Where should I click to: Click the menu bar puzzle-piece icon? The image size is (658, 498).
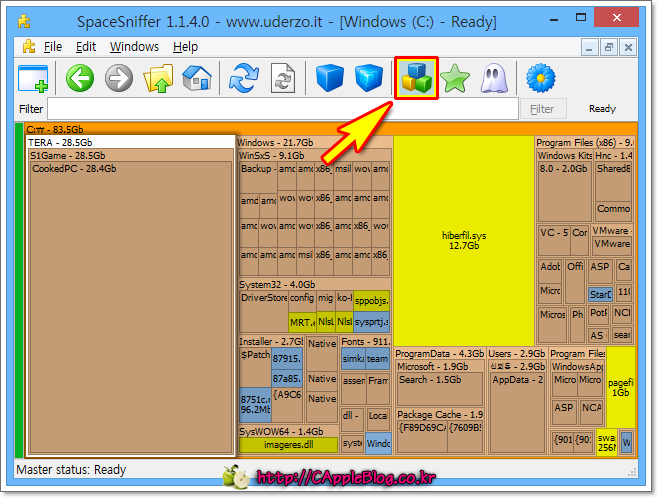29,46
